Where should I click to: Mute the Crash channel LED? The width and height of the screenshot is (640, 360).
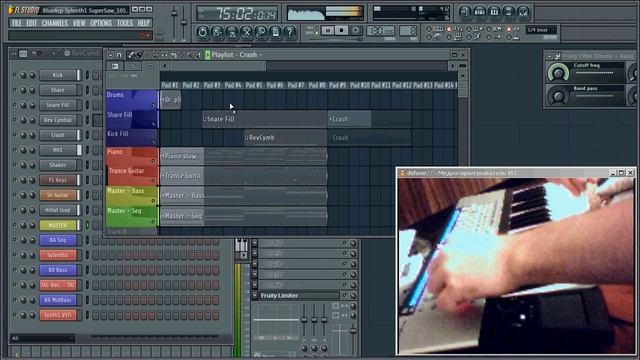15,135
